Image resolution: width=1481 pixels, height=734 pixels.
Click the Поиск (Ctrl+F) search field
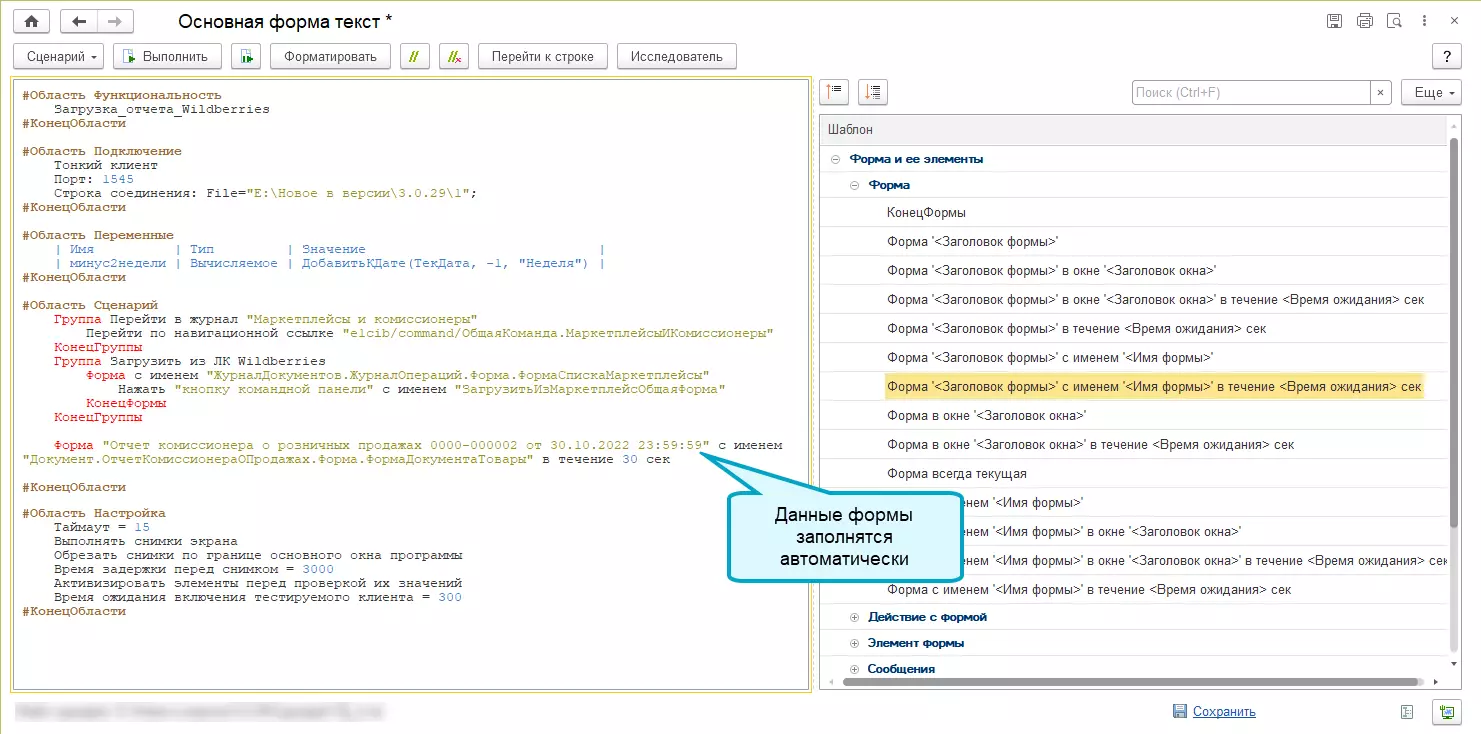[x=1249, y=92]
